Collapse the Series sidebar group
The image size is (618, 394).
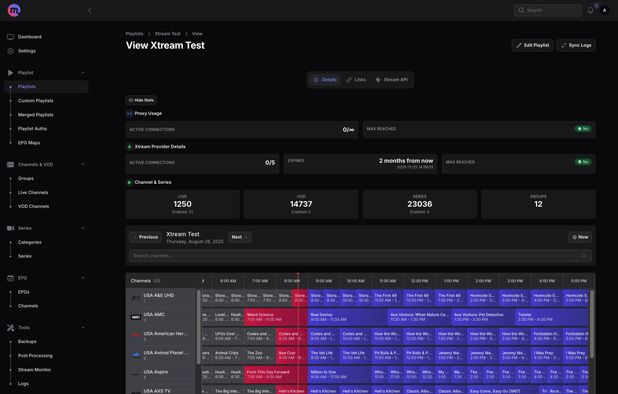click(x=83, y=228)
